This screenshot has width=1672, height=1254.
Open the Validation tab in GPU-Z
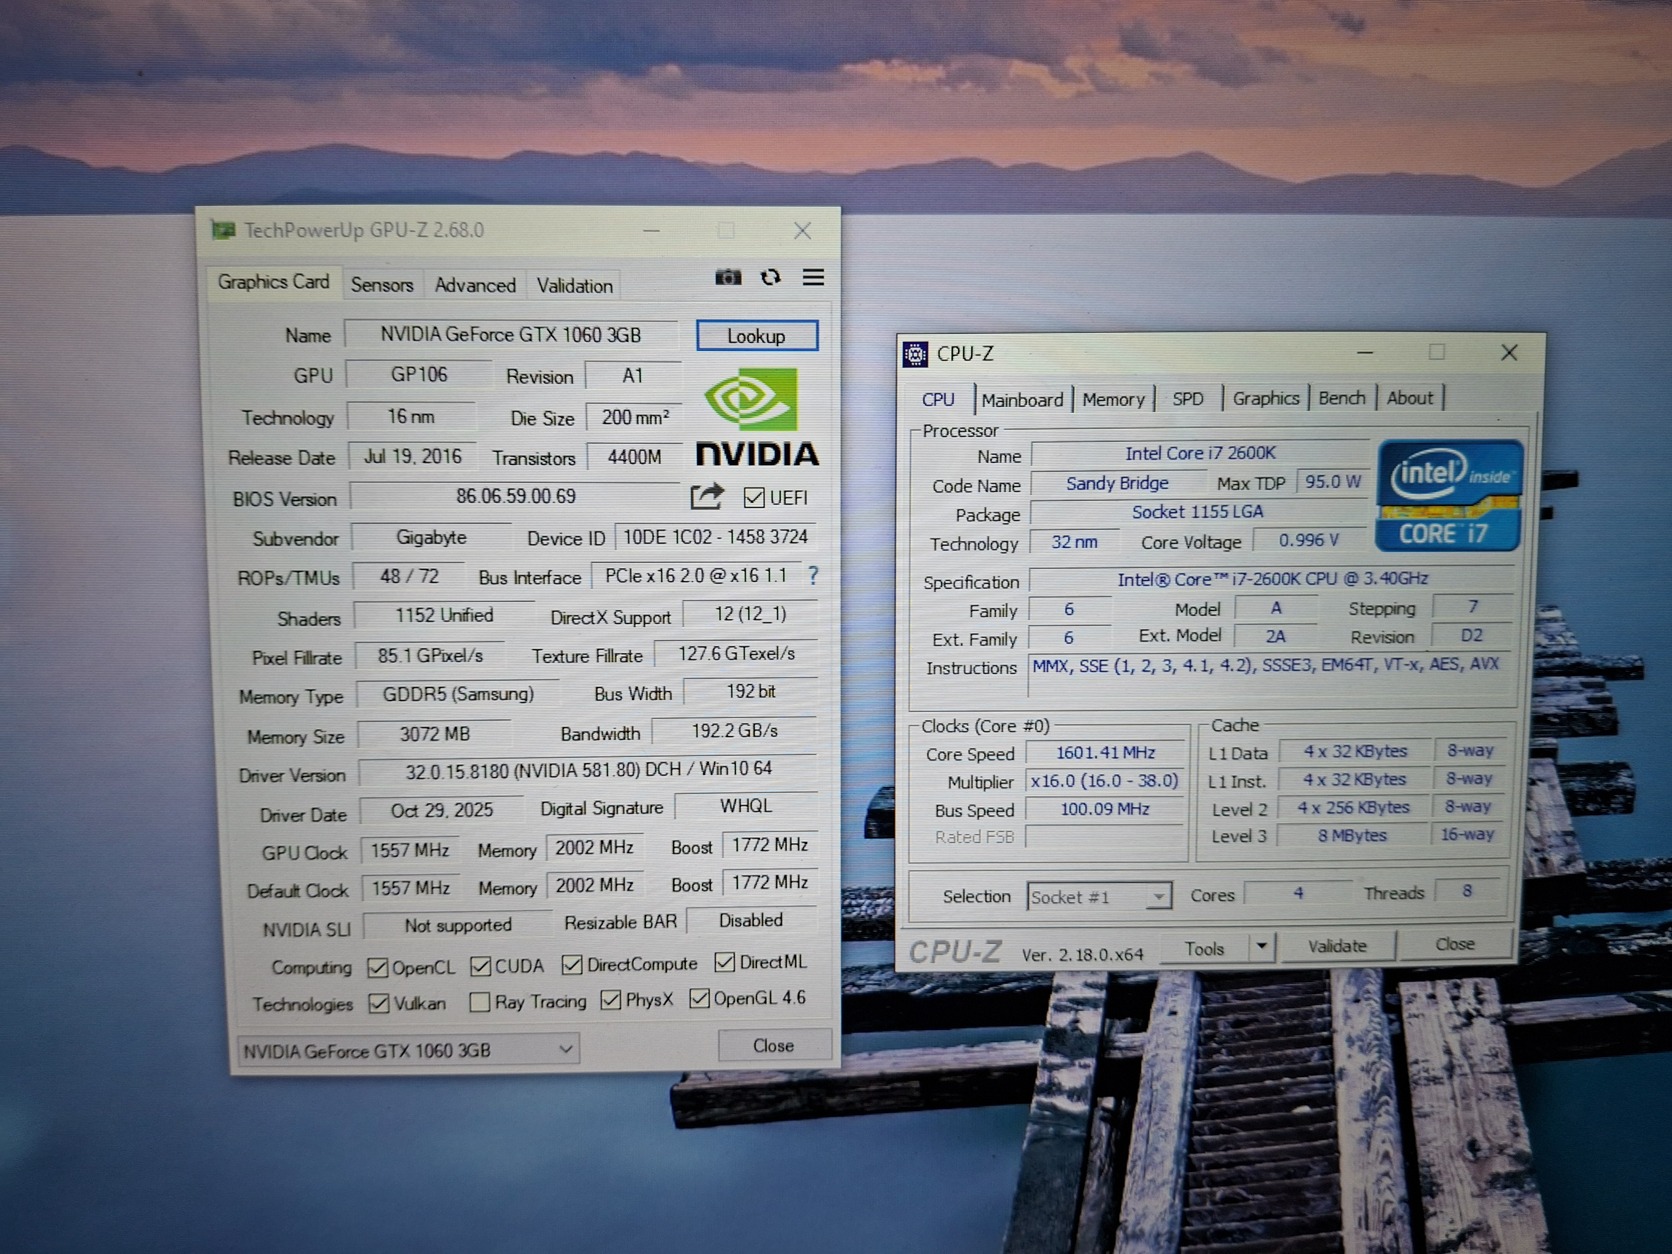point(575,286)
